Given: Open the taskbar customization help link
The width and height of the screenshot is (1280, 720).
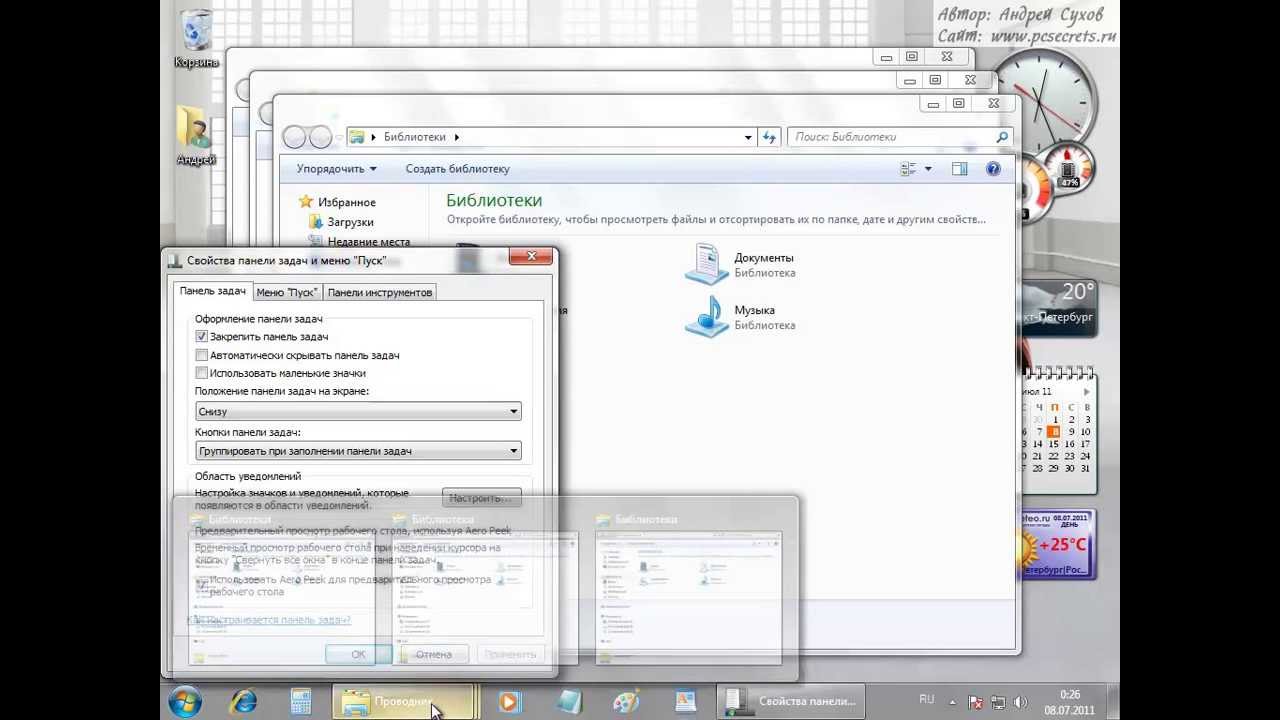Looking at the screenshot, I should click(x=270, y=620).
